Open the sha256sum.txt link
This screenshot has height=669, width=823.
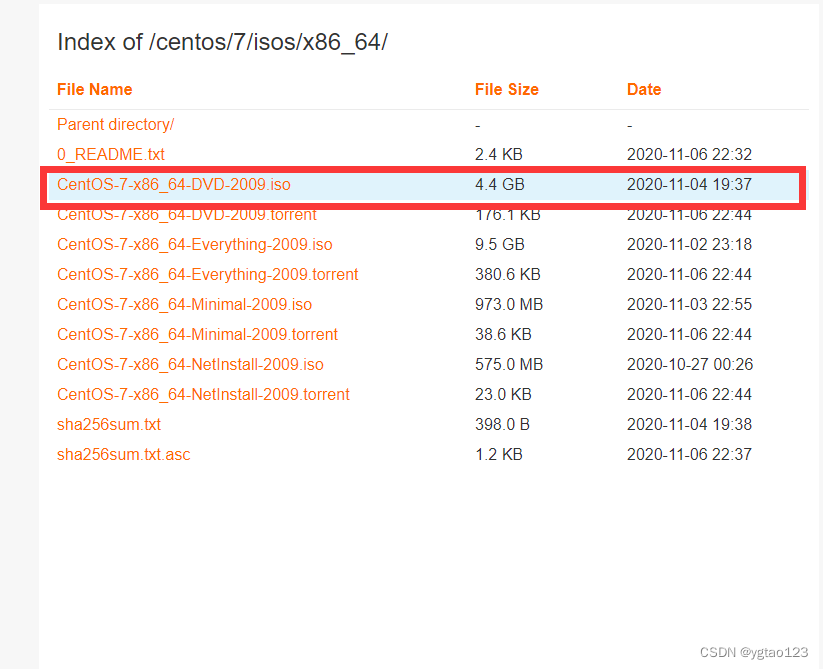click(x=109, y=424)
